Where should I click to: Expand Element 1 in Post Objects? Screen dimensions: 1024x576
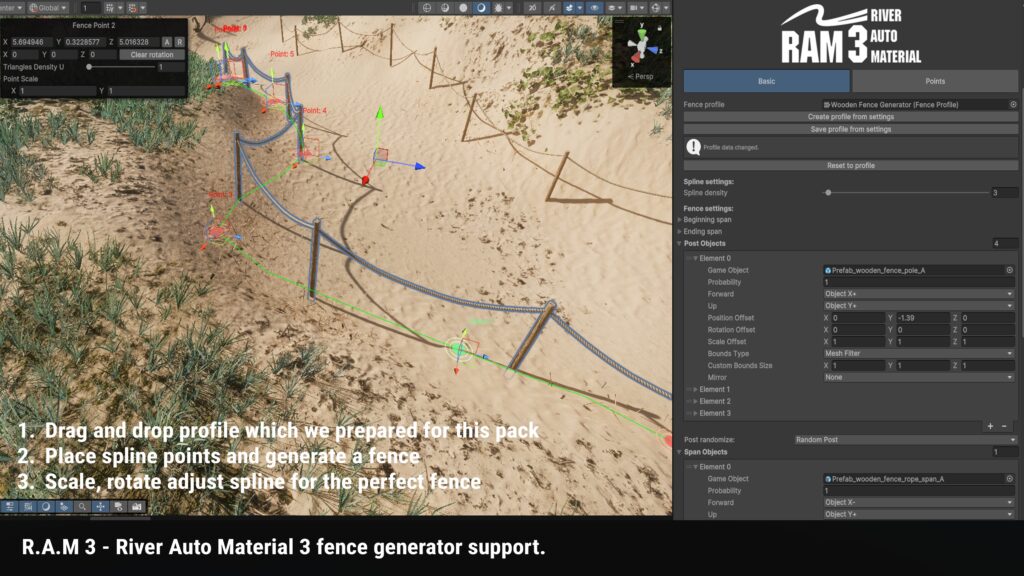[694, 389]
